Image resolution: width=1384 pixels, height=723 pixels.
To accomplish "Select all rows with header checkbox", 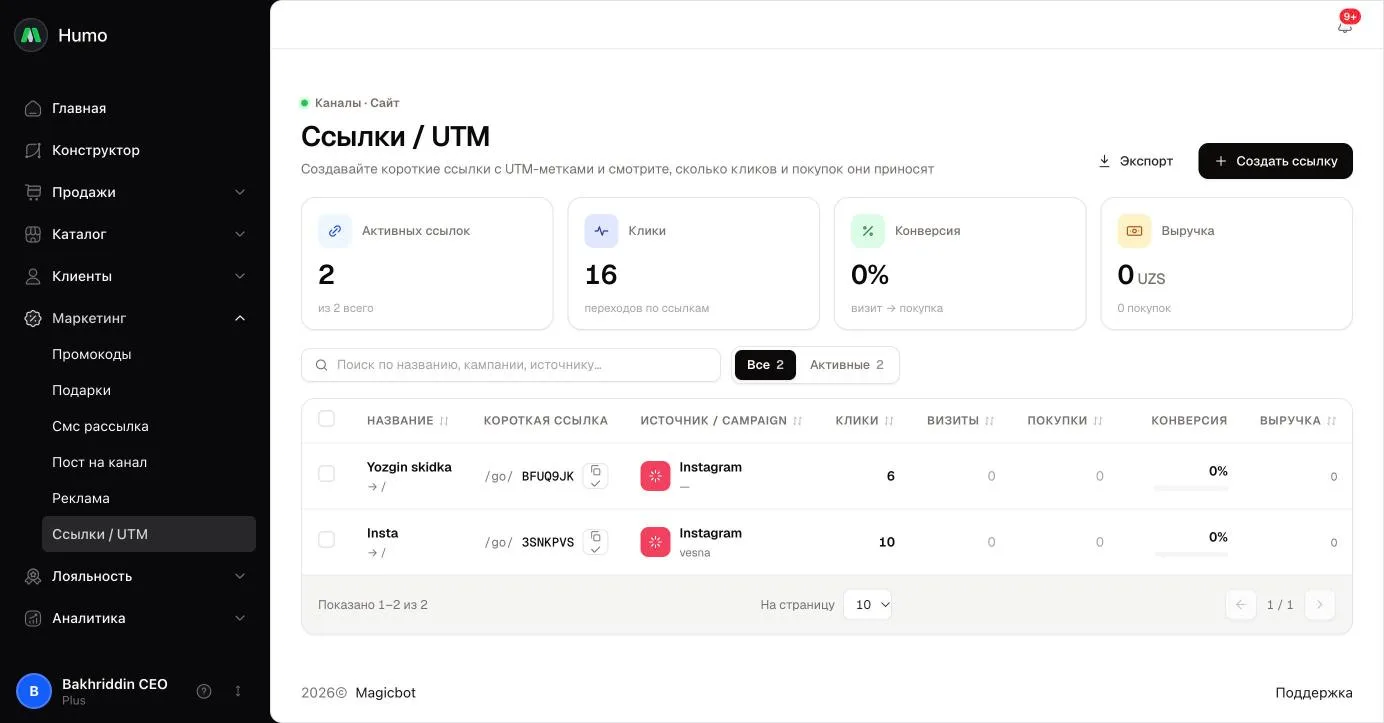I will (x=326, y=419).
